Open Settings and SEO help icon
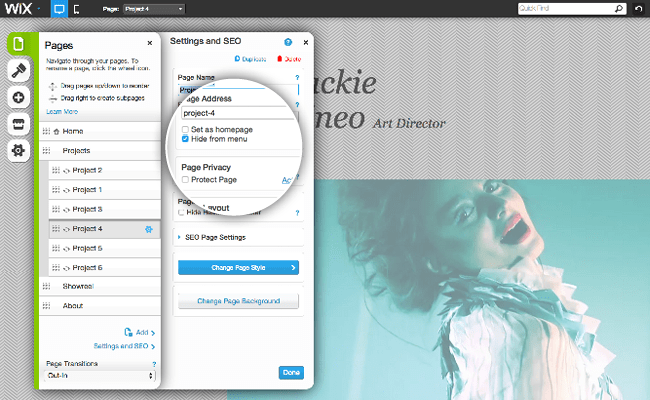 (x=288, y=42)
